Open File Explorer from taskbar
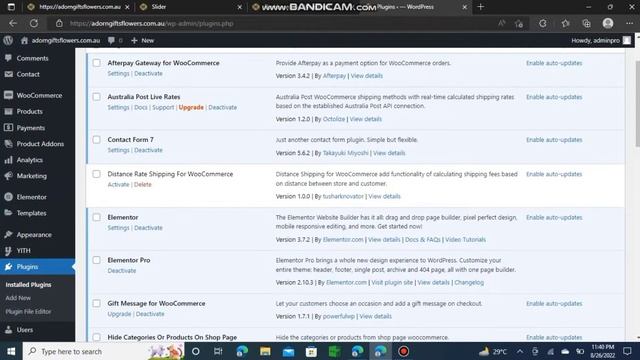Viewport: 640px width, 360px height. point(265,351)
